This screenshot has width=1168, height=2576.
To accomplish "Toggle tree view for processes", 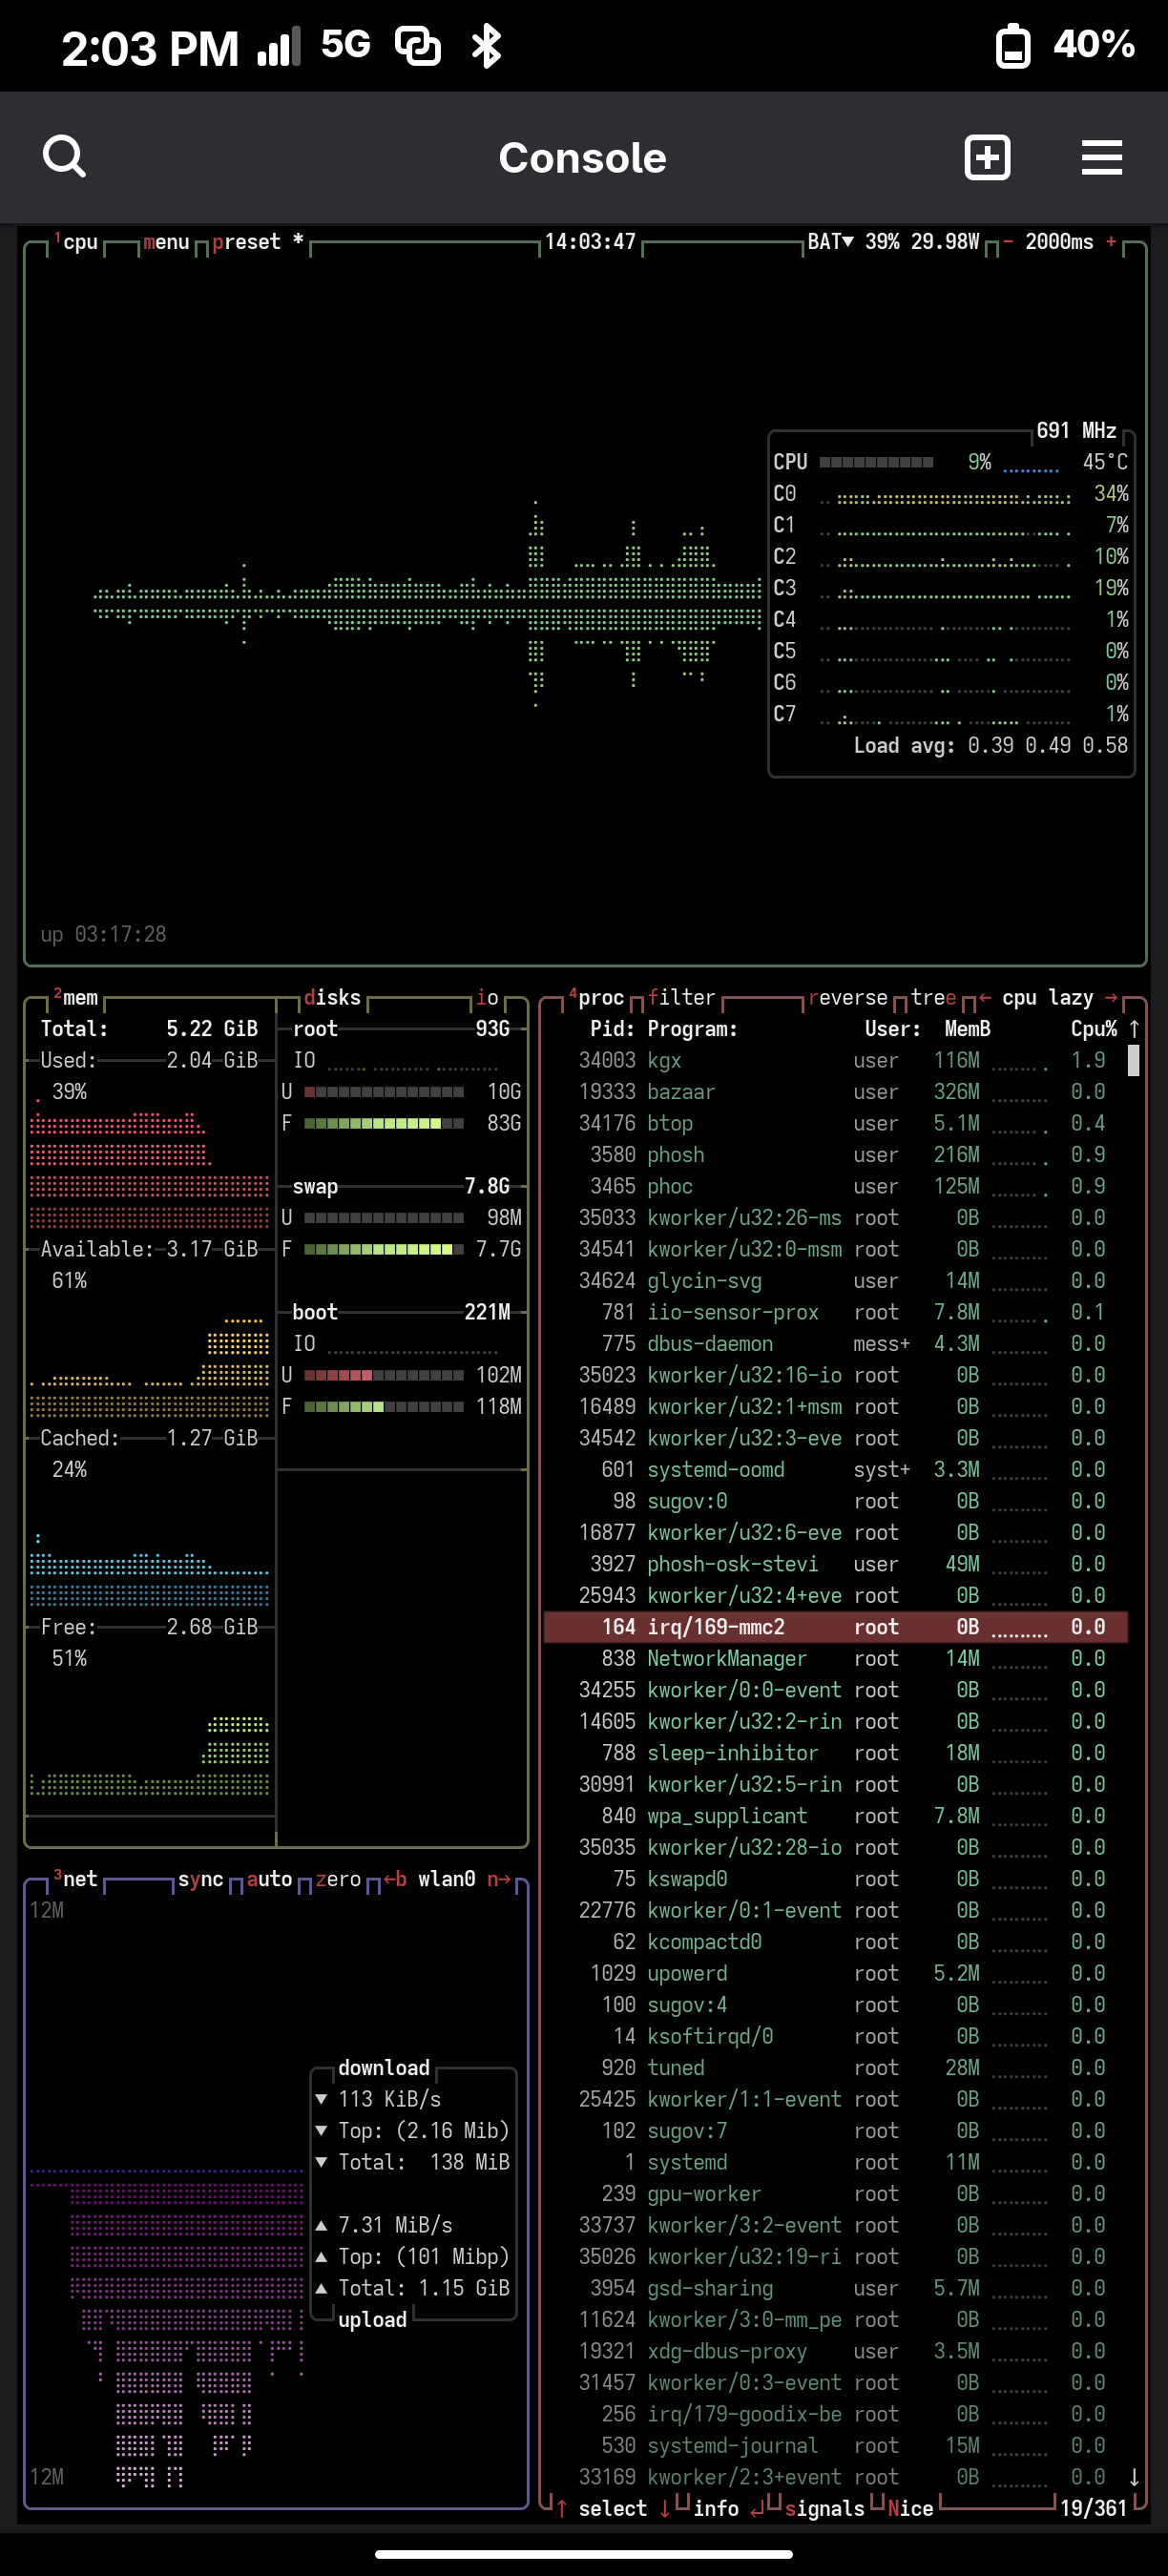I will 933,997.
